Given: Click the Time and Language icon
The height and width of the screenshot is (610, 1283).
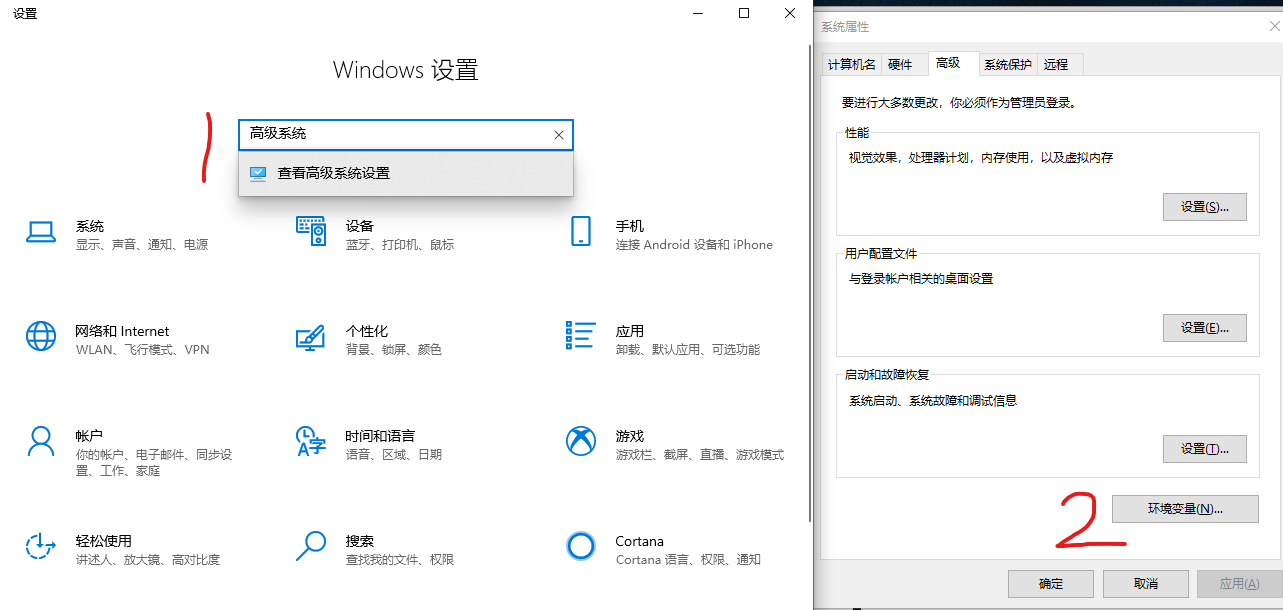Looking at the screenshot, I should pyautogui.click(x=311, y=441).
